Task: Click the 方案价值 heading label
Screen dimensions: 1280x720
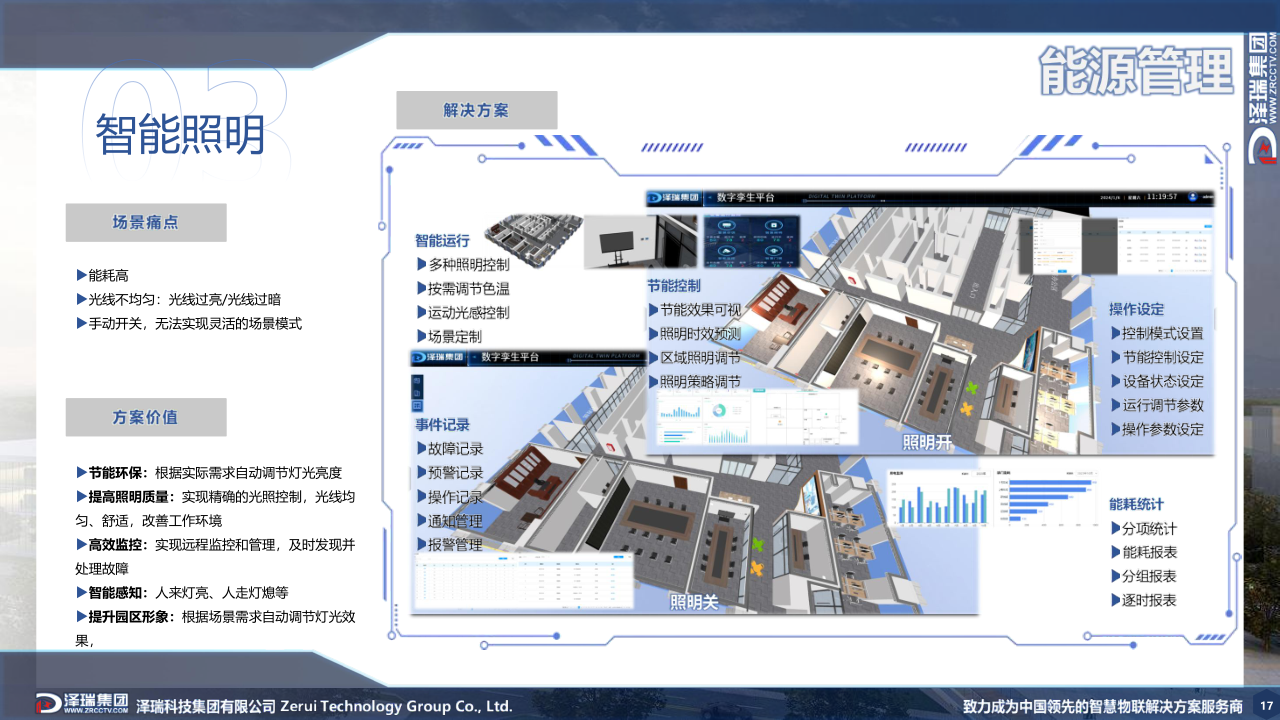Action: pyautogui.click(x=146, y=417)
